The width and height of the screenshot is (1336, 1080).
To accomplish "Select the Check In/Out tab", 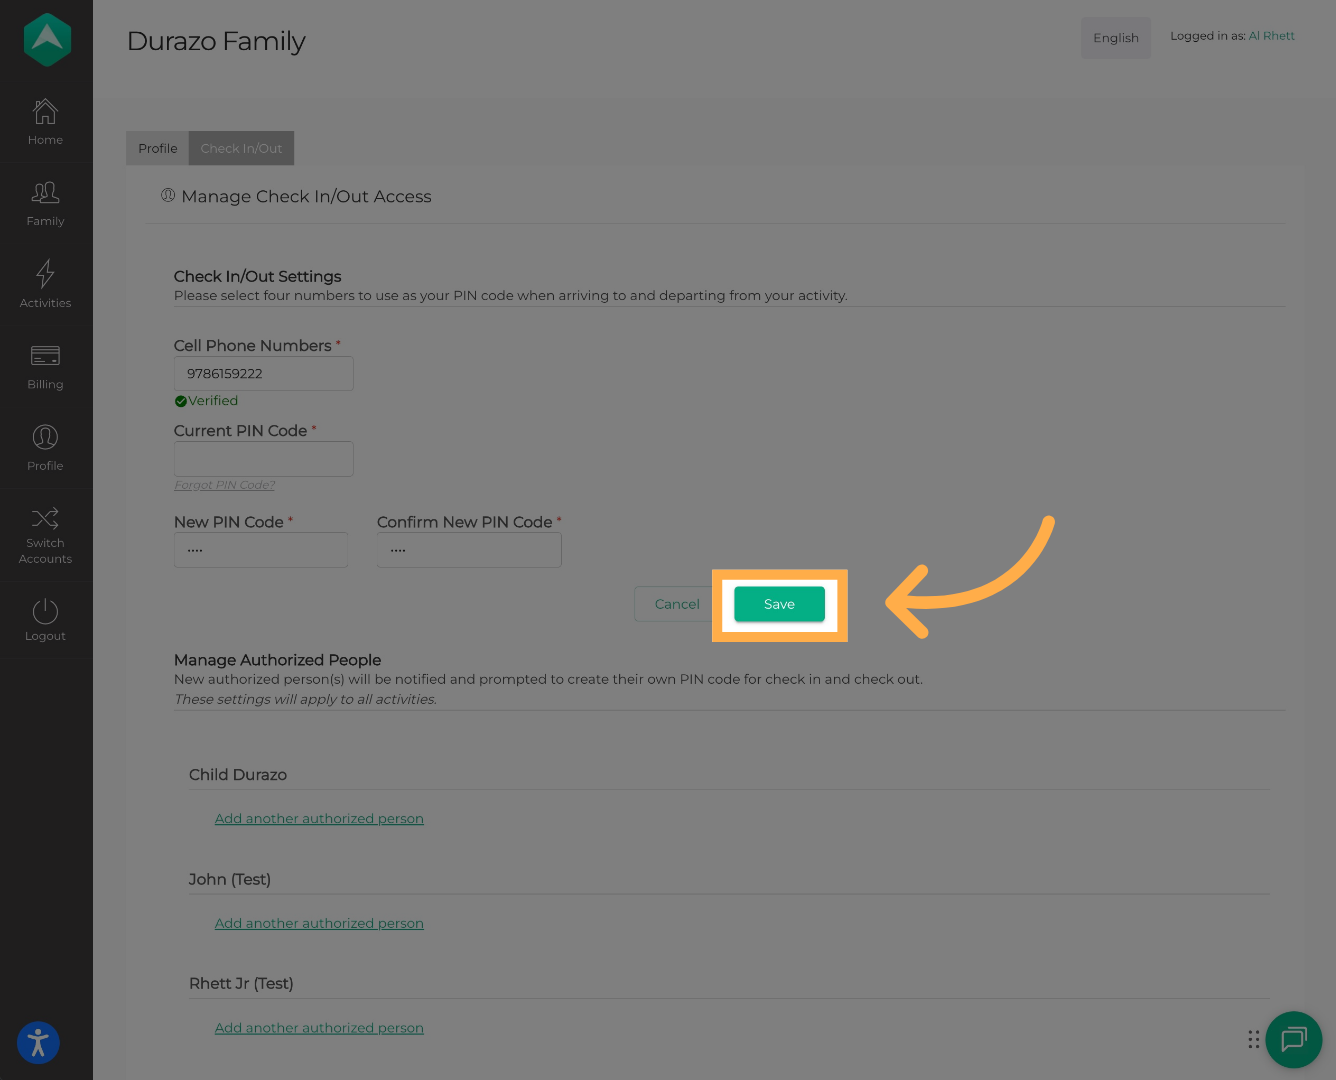I will [241, 148].
